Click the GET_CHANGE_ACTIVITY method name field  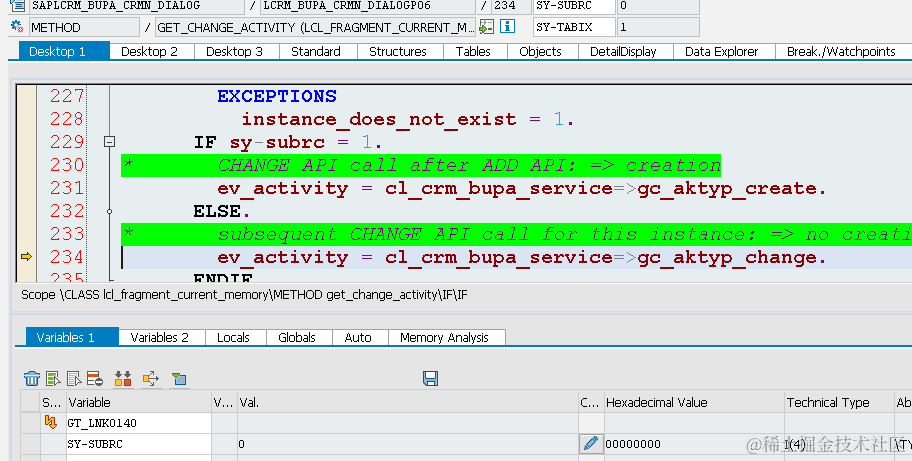click(x=315, y=27)
